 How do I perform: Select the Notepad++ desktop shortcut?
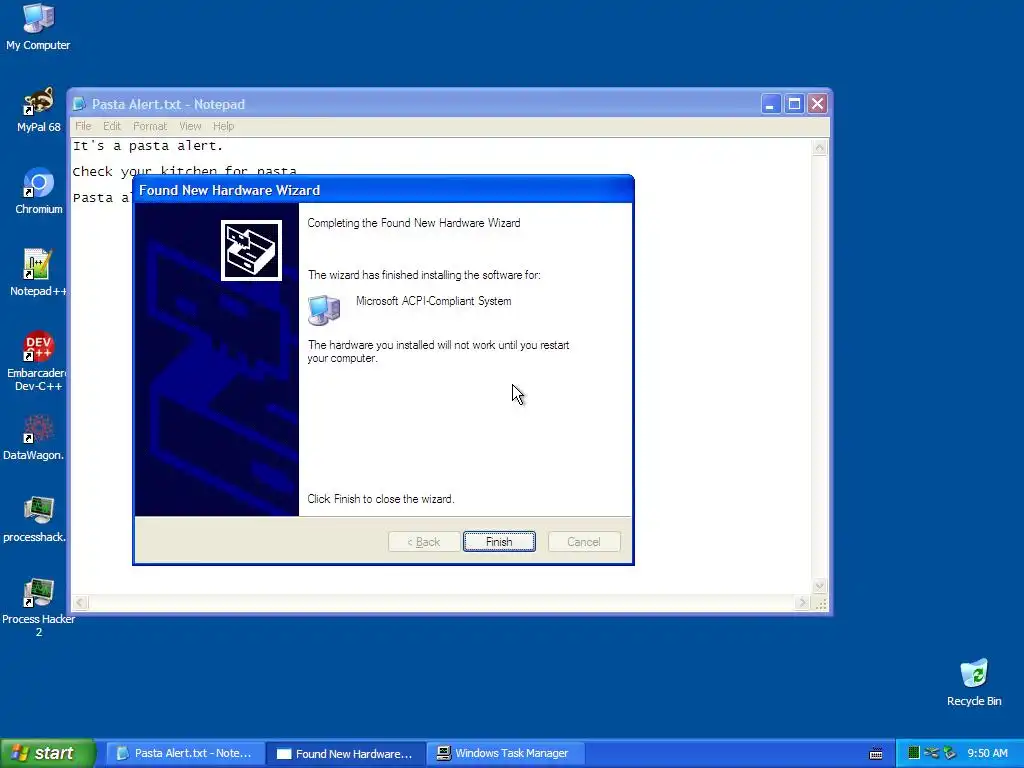tap(38, 273)
